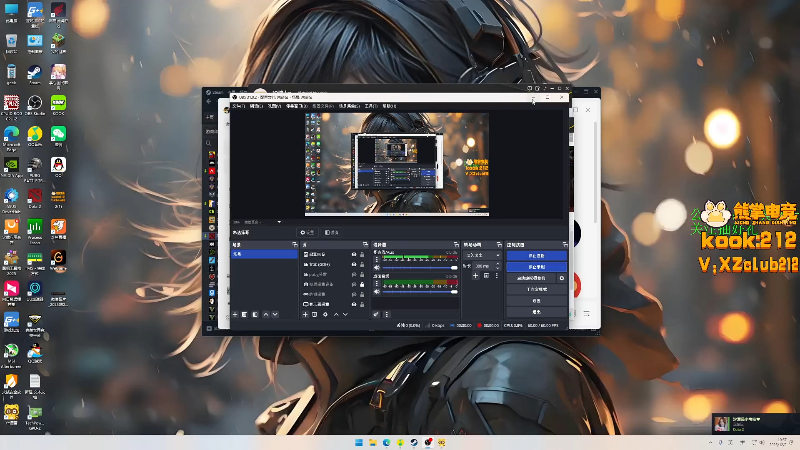The image size is (800, 450).
Task: Adjust first mixer channel volume slider
Action: pos(420,267)
